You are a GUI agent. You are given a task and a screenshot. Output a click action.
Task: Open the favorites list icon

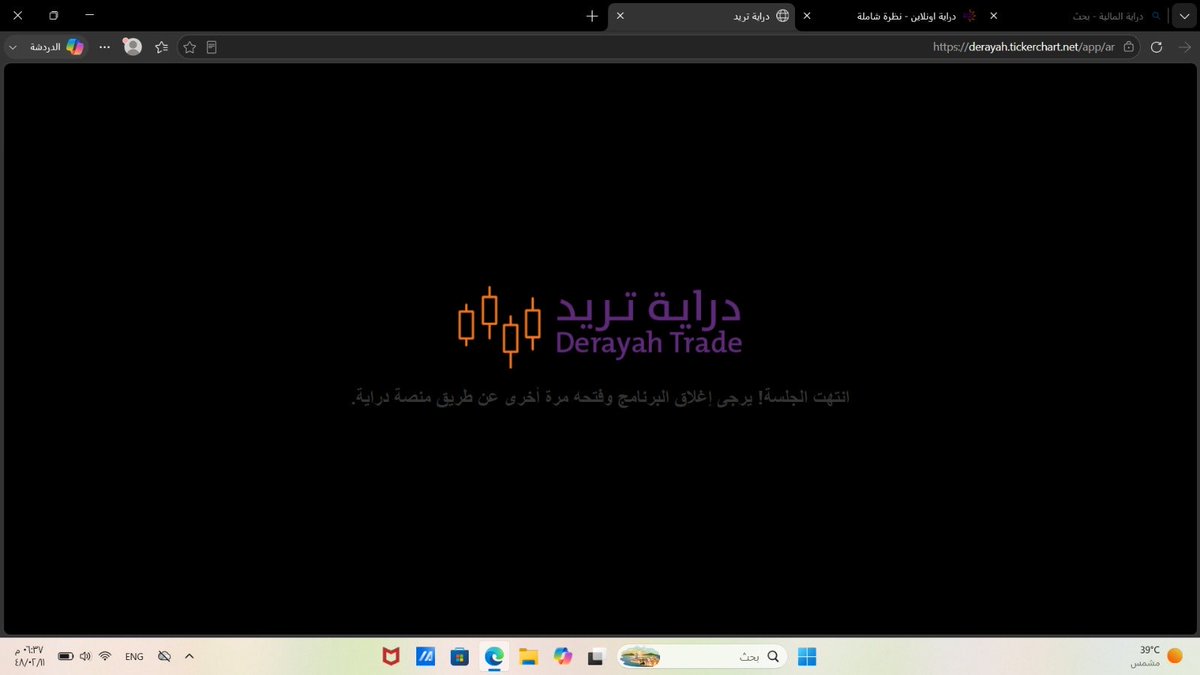pos(161,47)
